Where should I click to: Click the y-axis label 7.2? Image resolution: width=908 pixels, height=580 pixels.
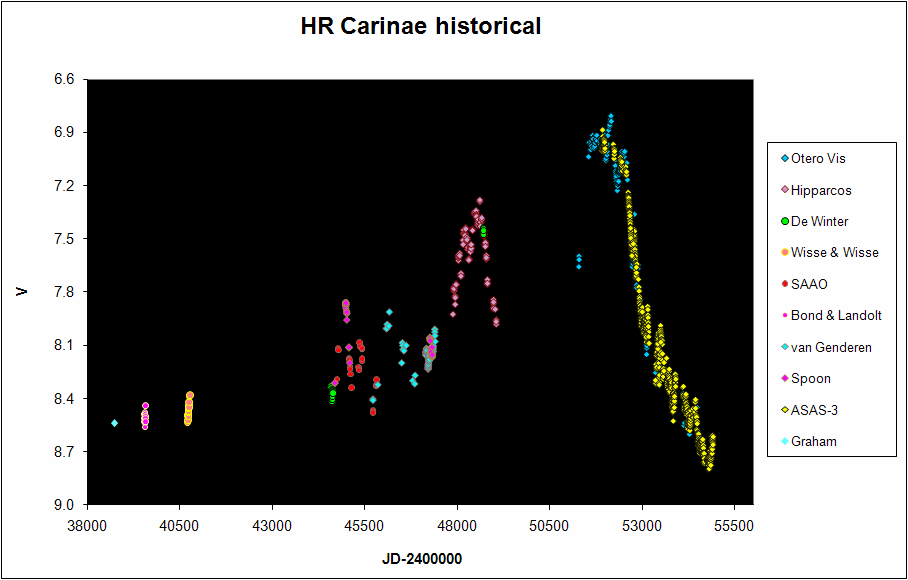click(64, 186)
